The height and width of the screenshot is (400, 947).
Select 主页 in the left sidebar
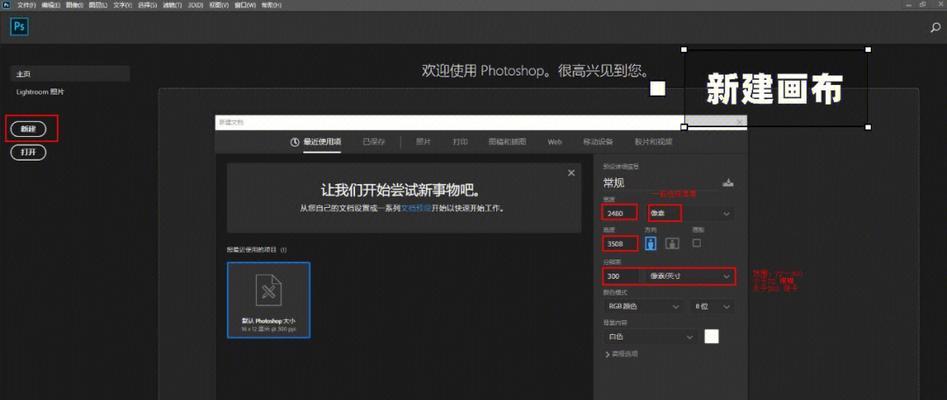[x=70, y=74]
